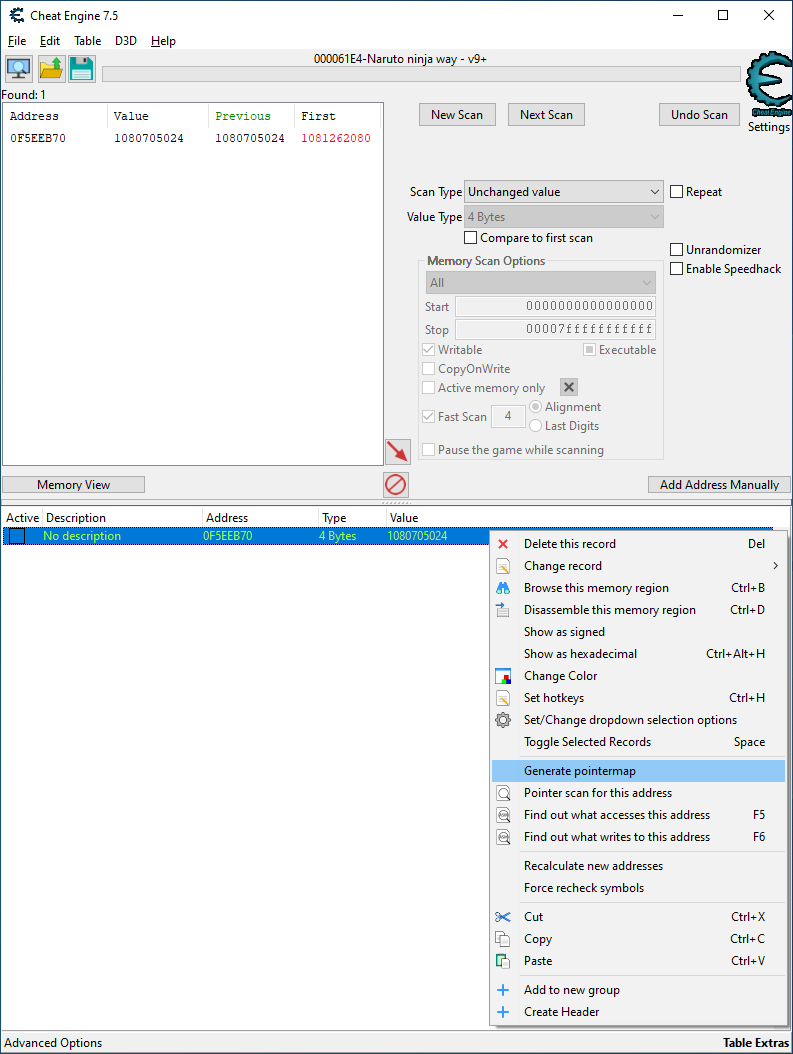The width and height of the screenshot is (793, 1054).
Task: Expand the Change record submenu arrow
Action: (x=776, y=566)
